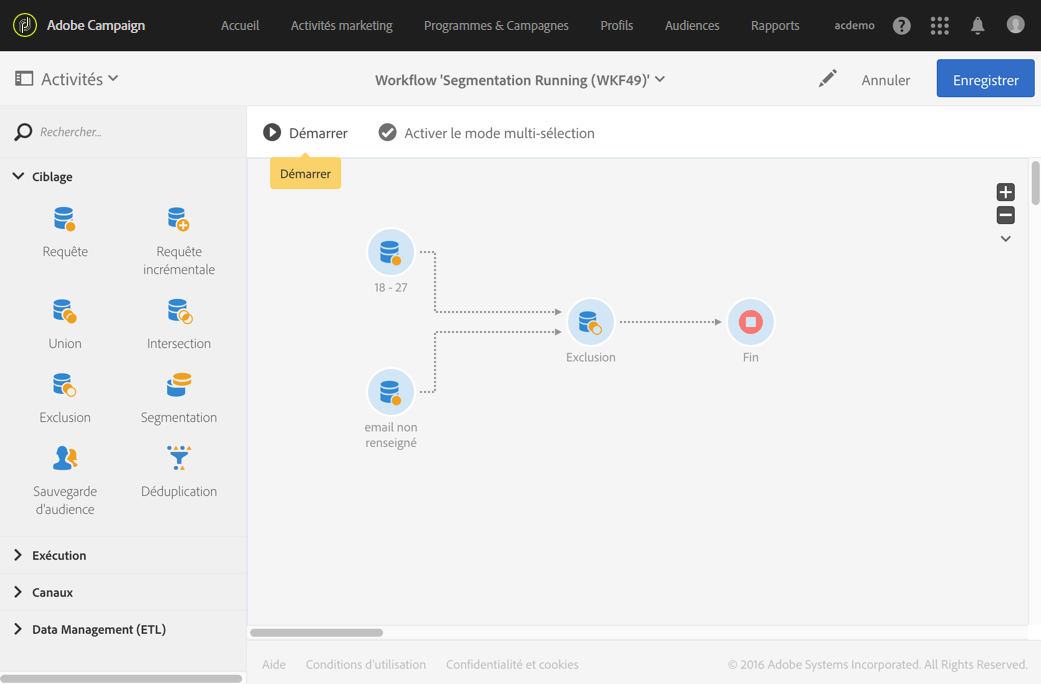Open the workflow title dropdown
The image size is (1041, 684).
point(660,79)
